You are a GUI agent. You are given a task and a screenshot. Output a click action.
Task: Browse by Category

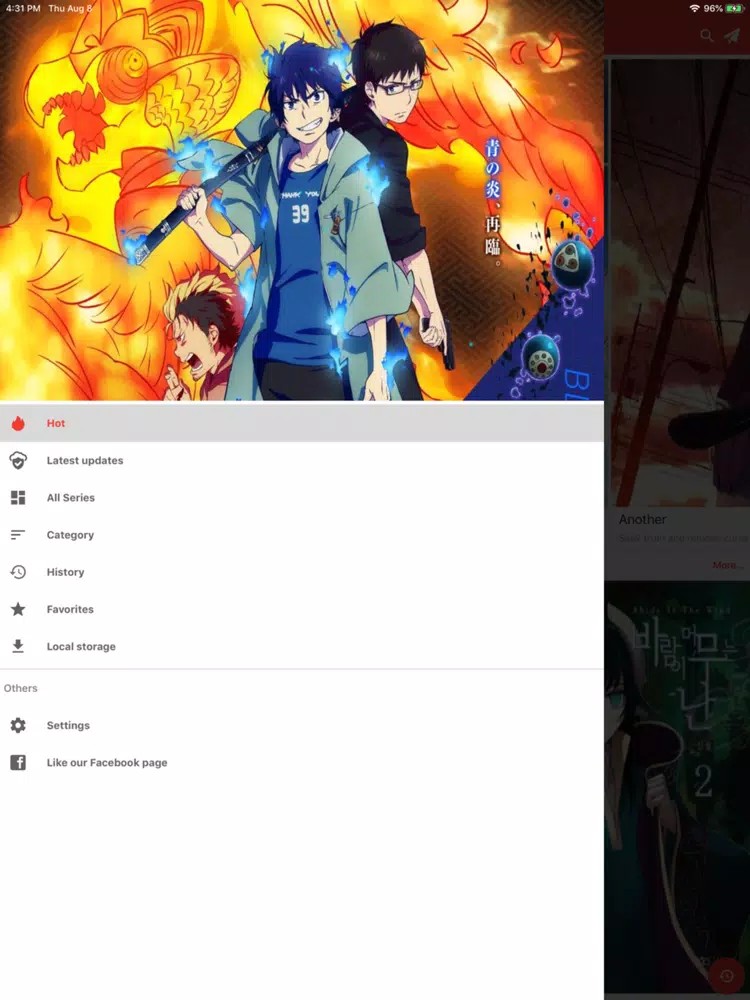[302, 534]
